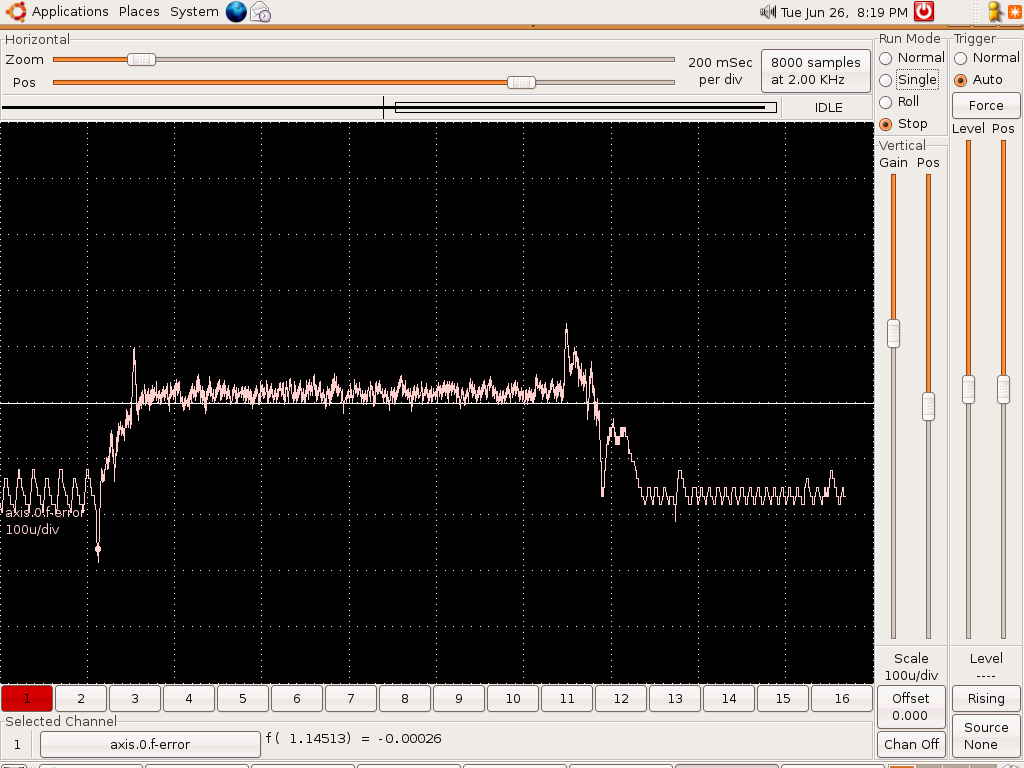Click the selected channel number 1 field
This screenshot has height=768, width=1024.
(x=17, y=744)
